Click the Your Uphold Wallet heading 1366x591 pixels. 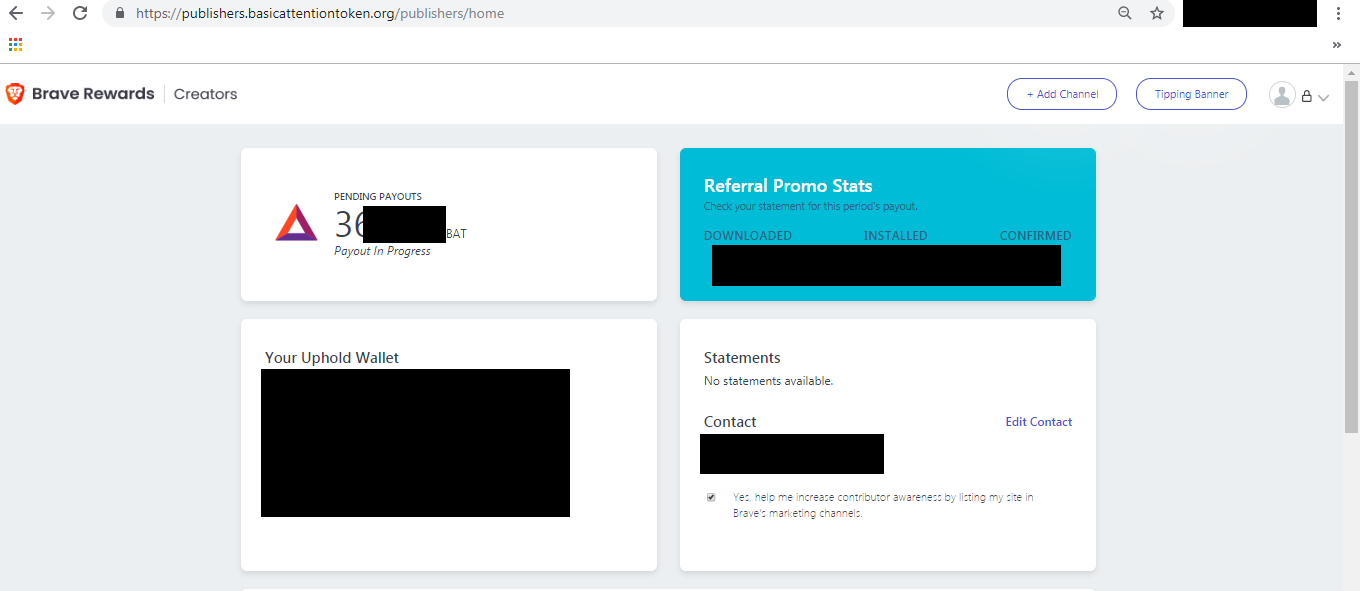tap(332, 358)
